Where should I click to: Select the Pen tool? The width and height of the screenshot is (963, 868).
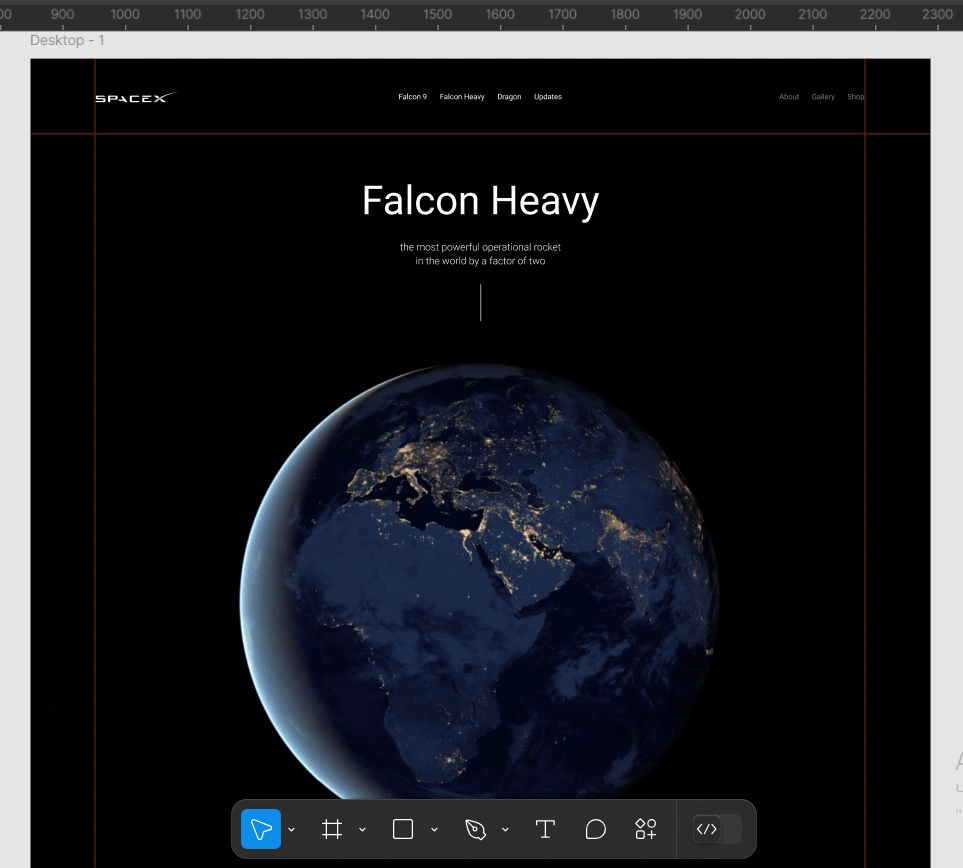(x=475, y=829)
